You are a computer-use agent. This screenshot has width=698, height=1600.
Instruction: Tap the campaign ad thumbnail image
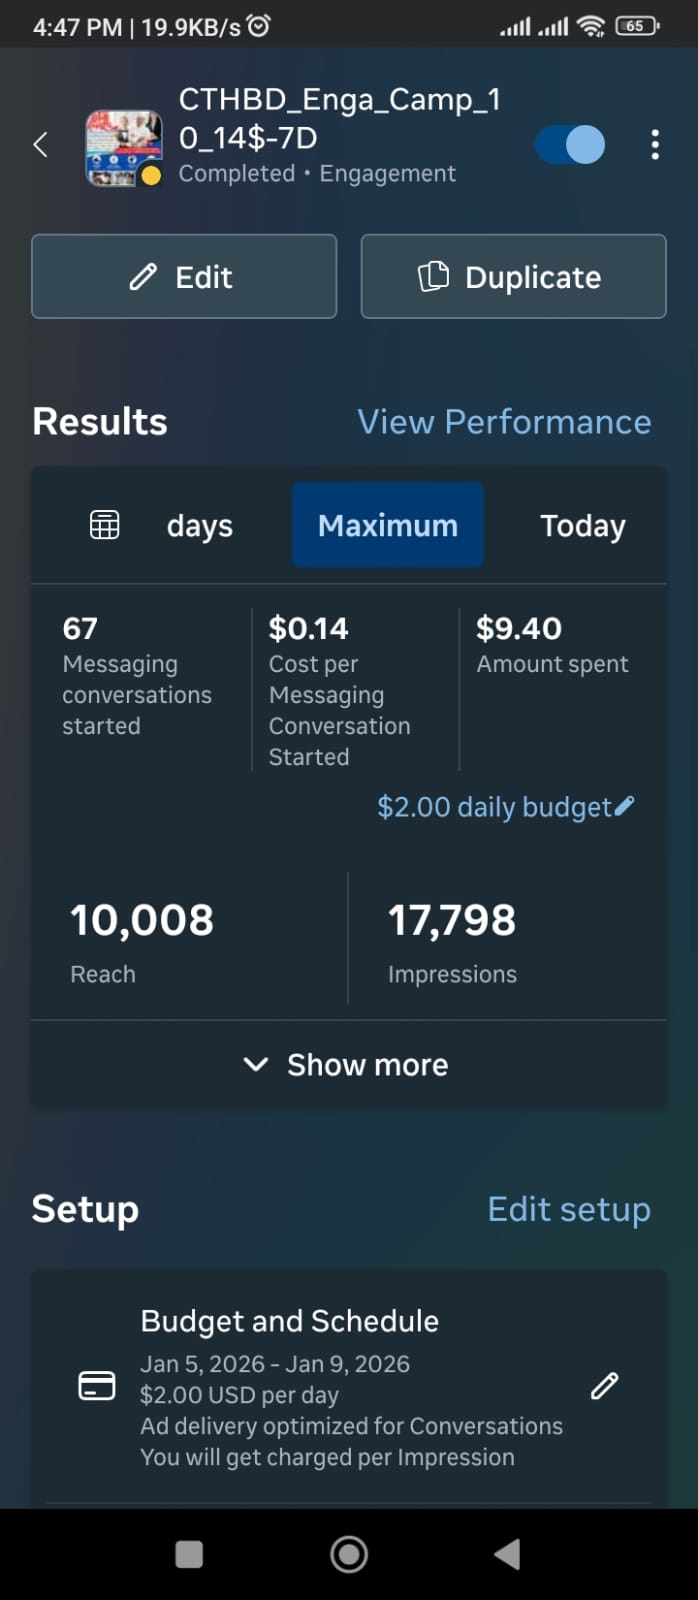124,147
